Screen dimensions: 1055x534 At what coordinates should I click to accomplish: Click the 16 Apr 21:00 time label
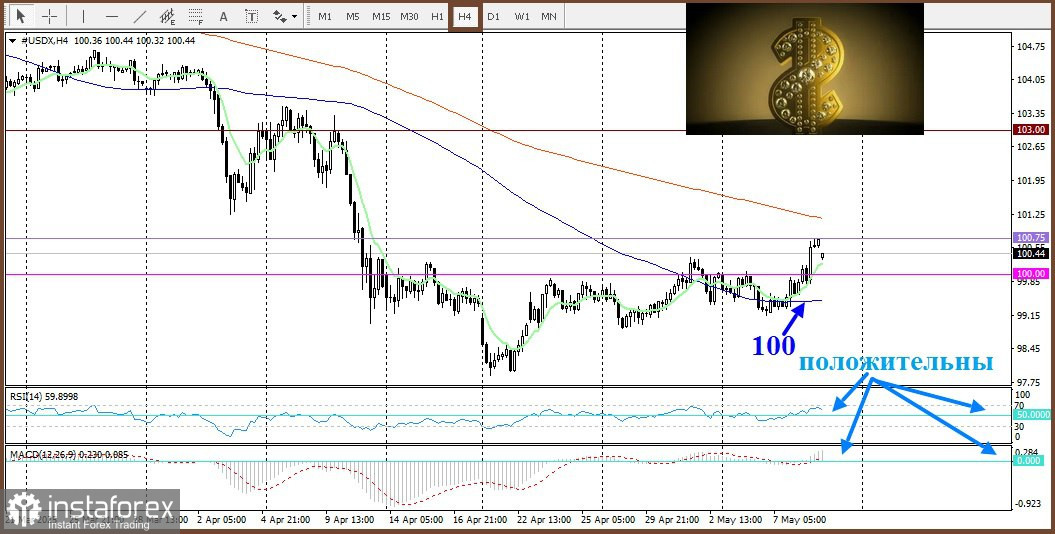(480, 520)
